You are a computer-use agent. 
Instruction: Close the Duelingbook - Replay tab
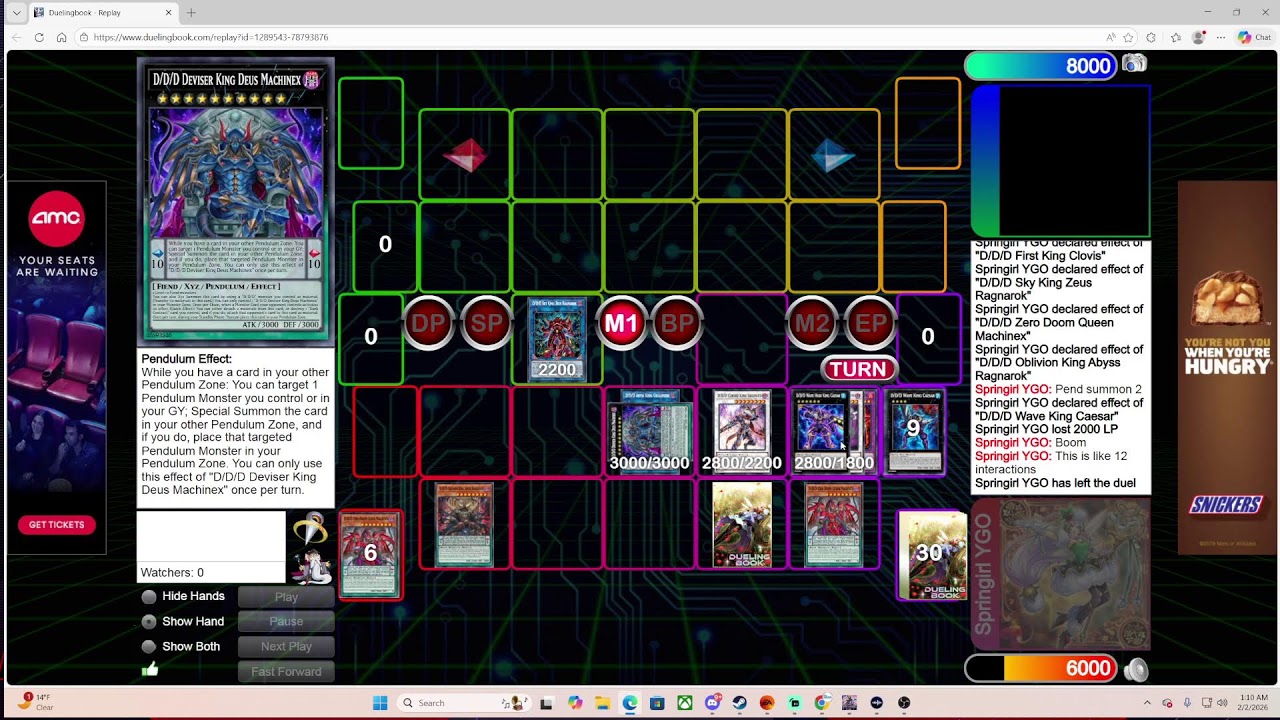click(168, 13)
